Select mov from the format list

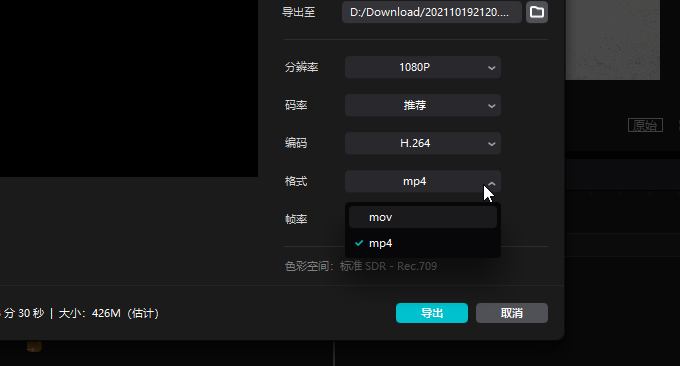tap(423, 217)
